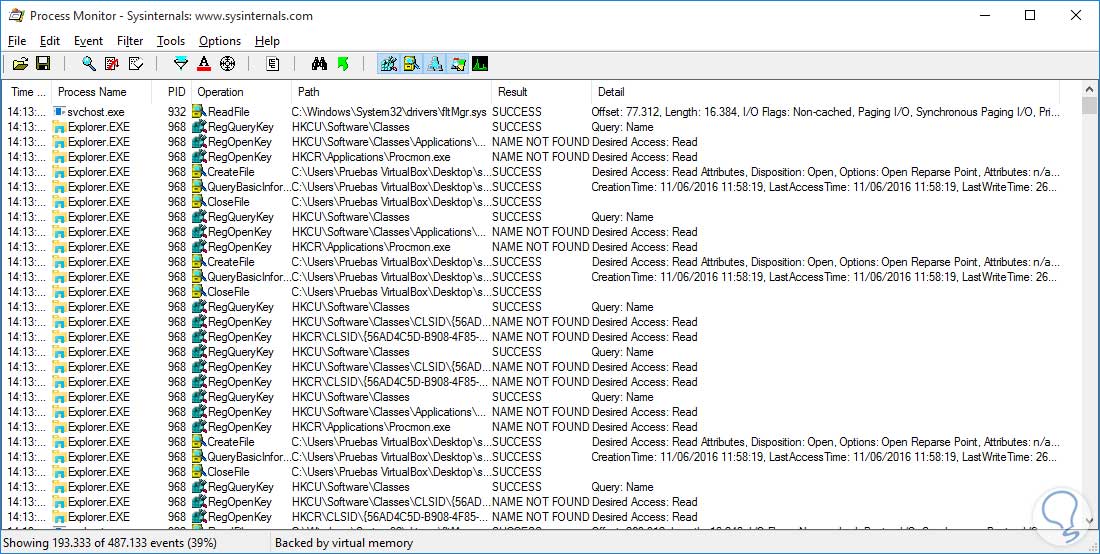Clear the display with the Clear icon

click(135, 65)
